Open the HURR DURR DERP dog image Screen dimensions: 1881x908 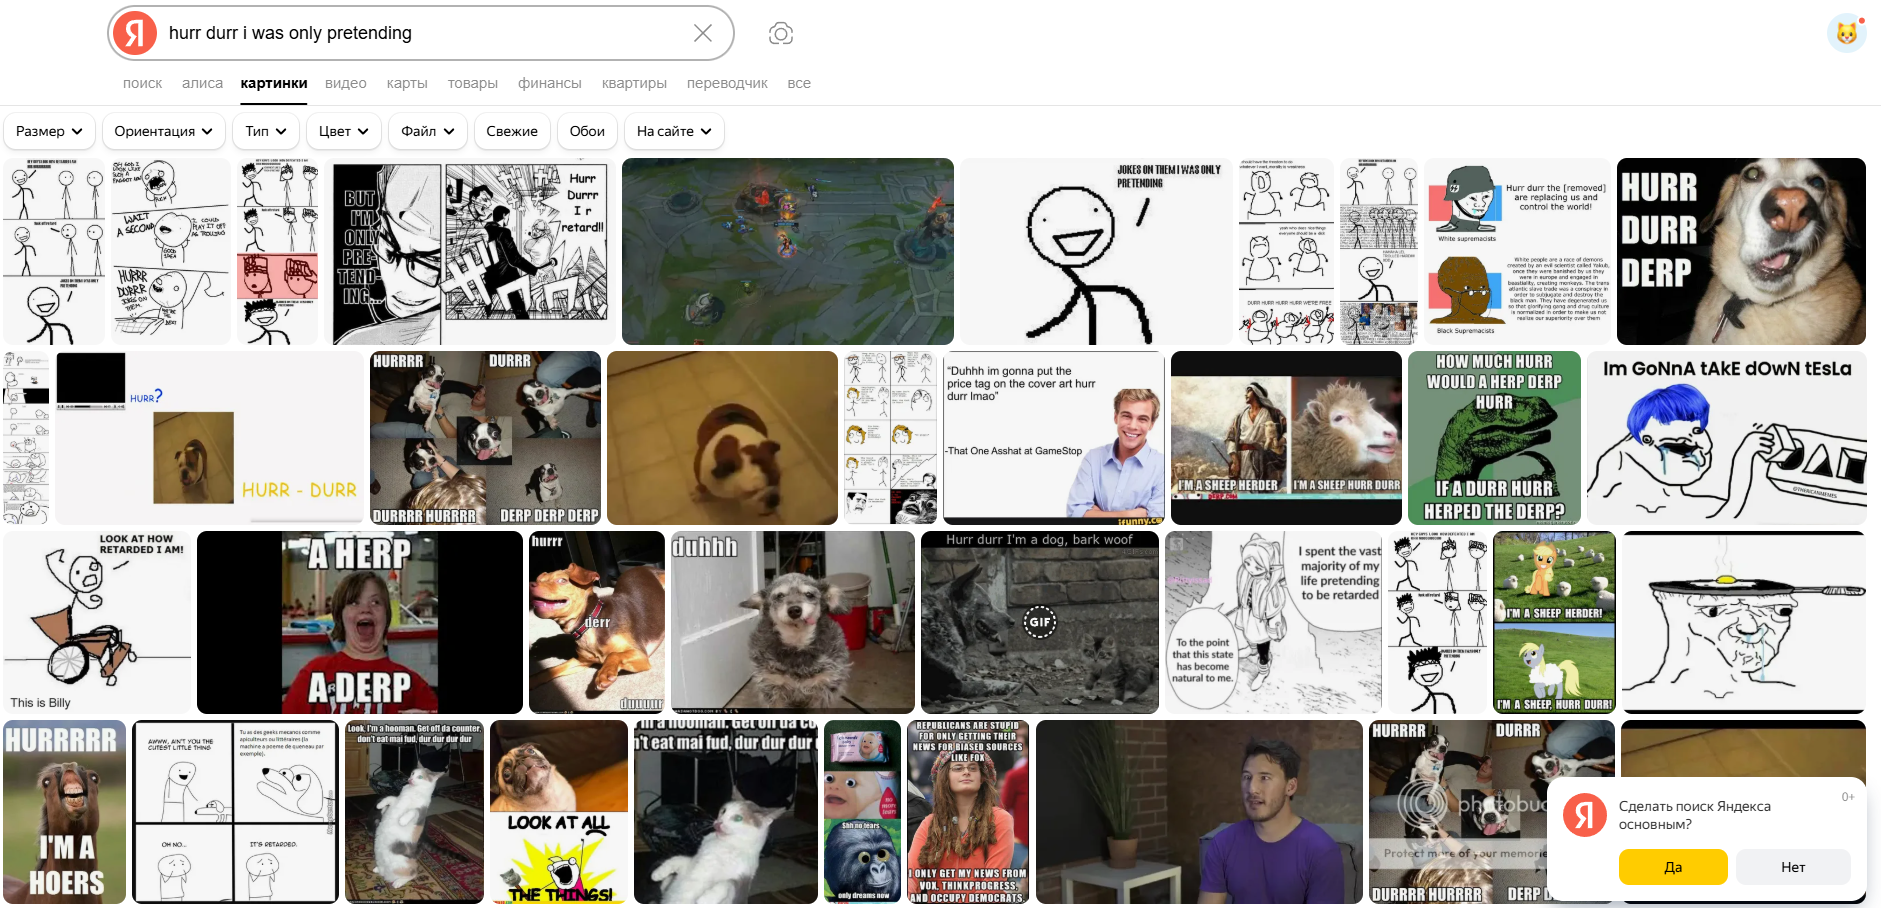coord(1741,252)
